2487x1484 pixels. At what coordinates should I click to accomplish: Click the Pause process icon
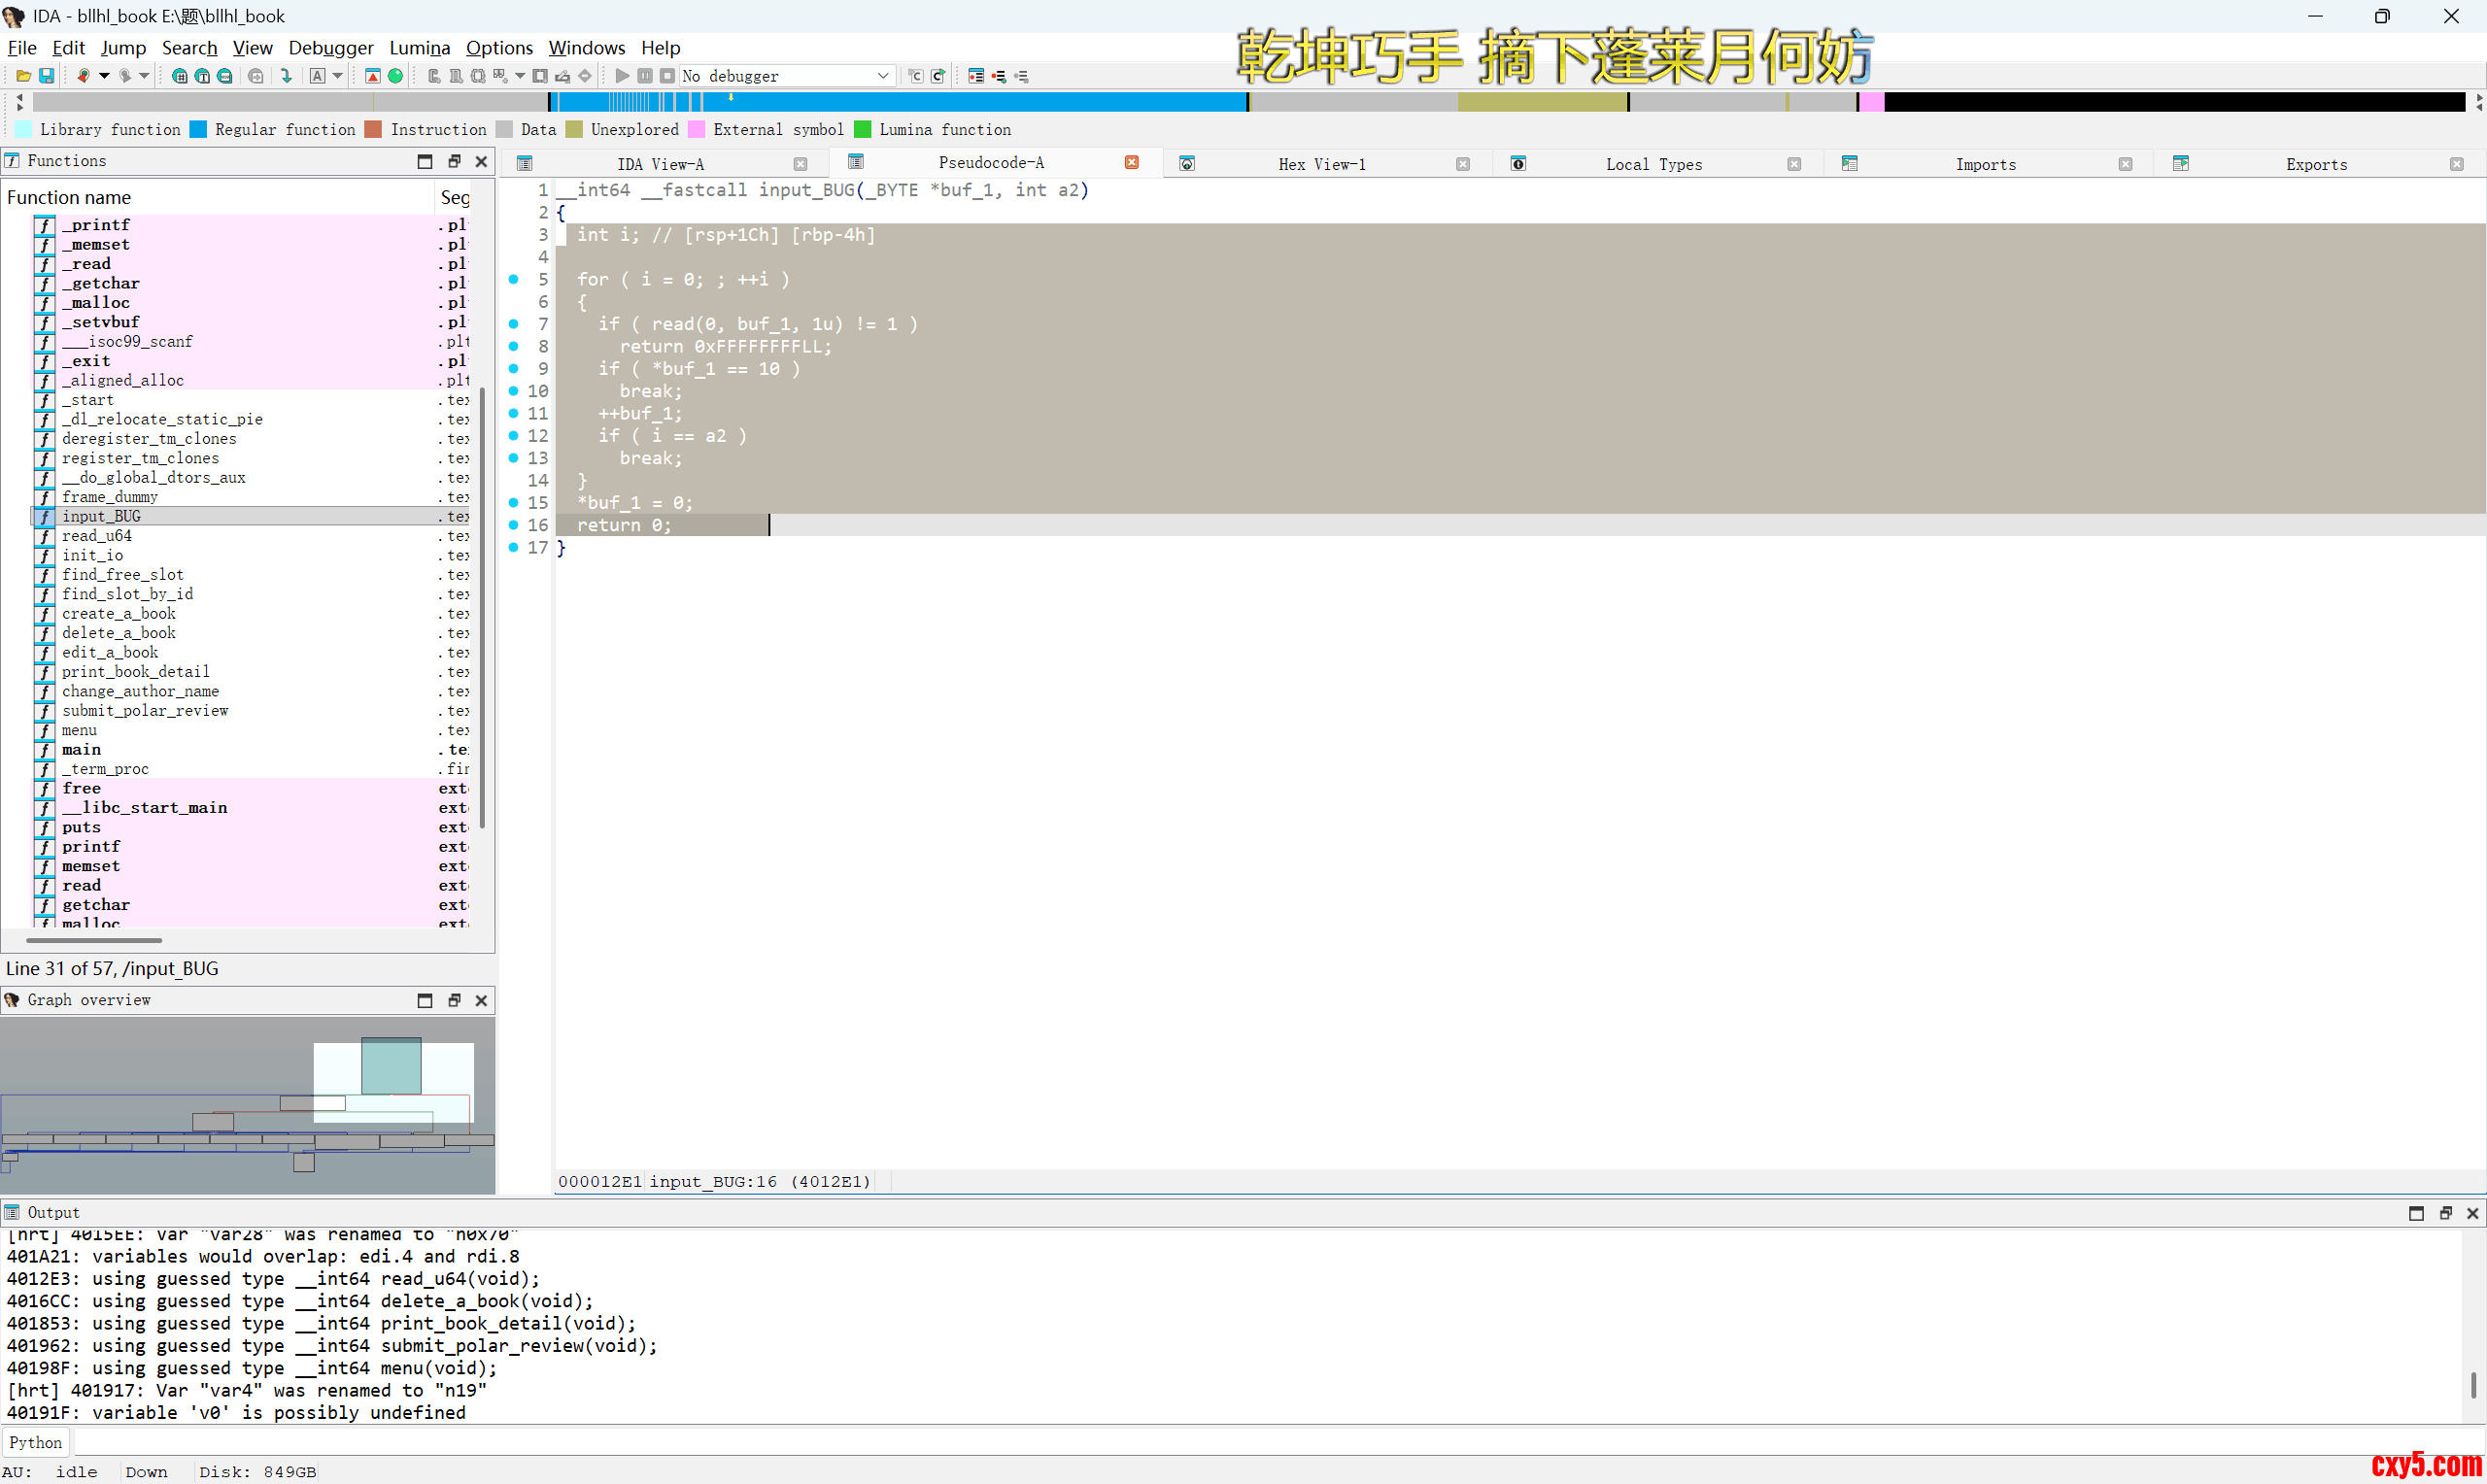point(645,76)
